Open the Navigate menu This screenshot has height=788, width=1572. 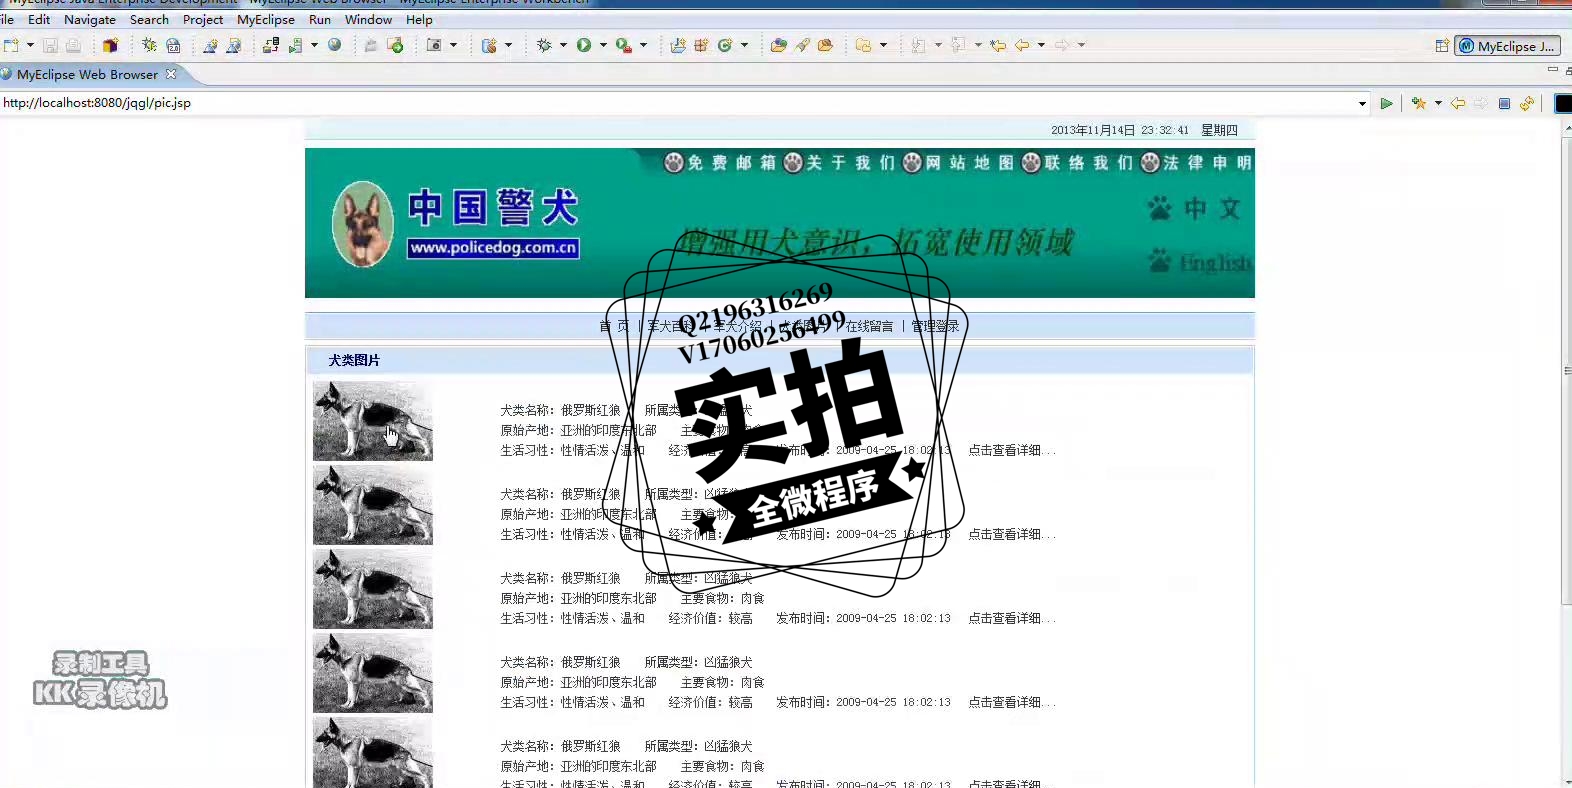(x=90, y=19)
